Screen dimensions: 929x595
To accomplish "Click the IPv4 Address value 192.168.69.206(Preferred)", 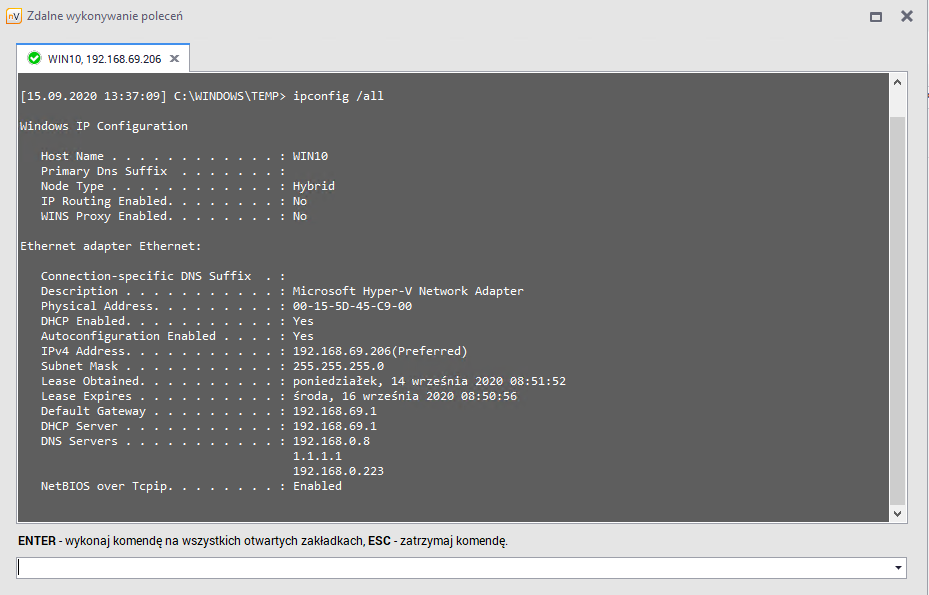I will [x=379, y=351].
